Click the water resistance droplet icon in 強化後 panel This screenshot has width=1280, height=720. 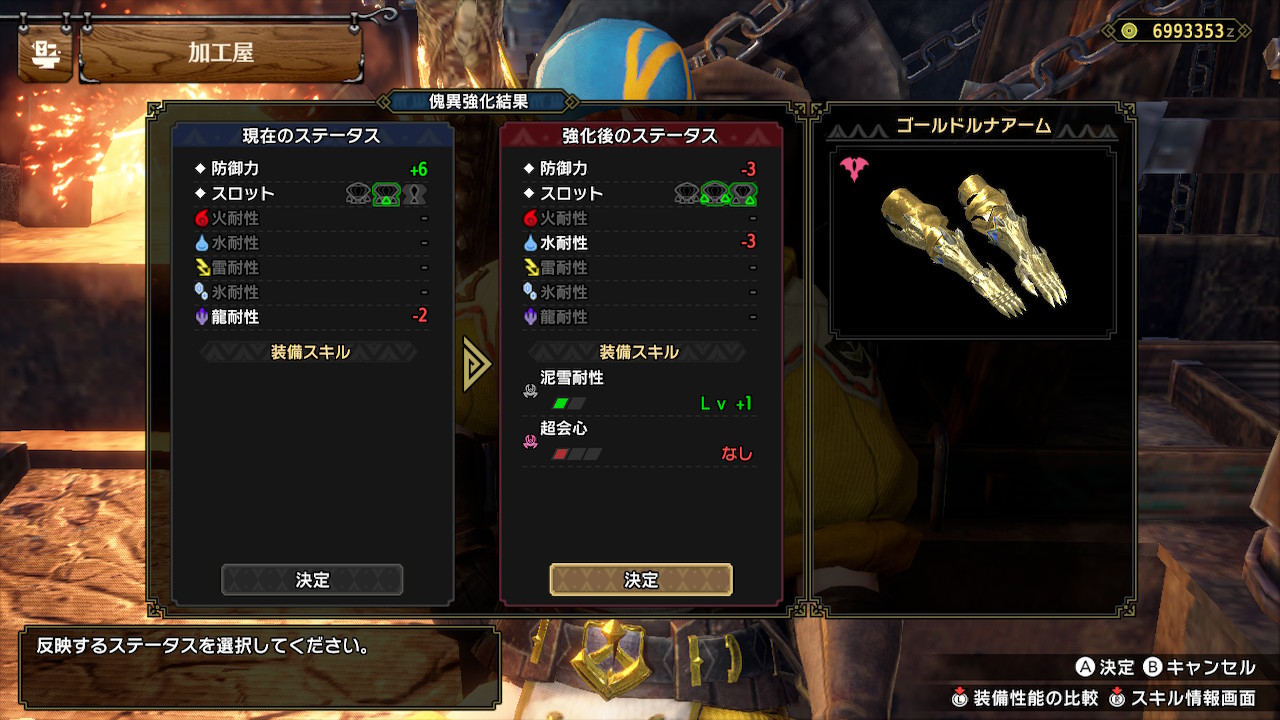[530, 243]
